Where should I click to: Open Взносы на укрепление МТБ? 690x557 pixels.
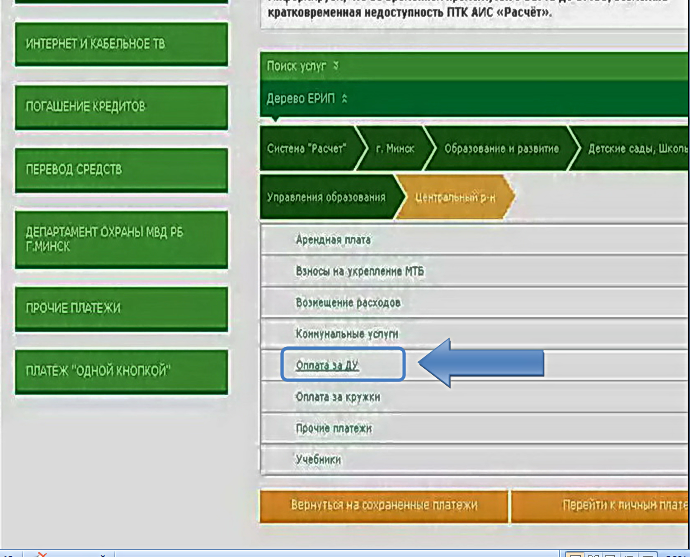click(360, 272)
